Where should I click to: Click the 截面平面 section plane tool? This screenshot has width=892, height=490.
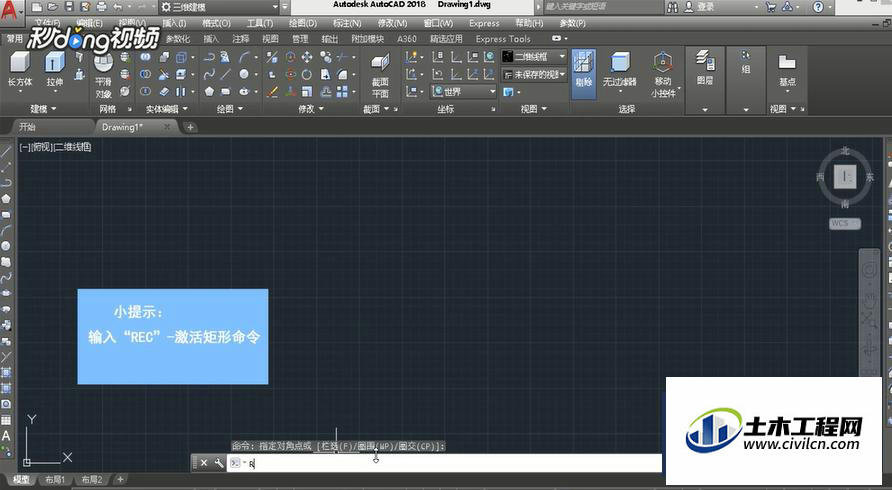[x=380, y=76]
